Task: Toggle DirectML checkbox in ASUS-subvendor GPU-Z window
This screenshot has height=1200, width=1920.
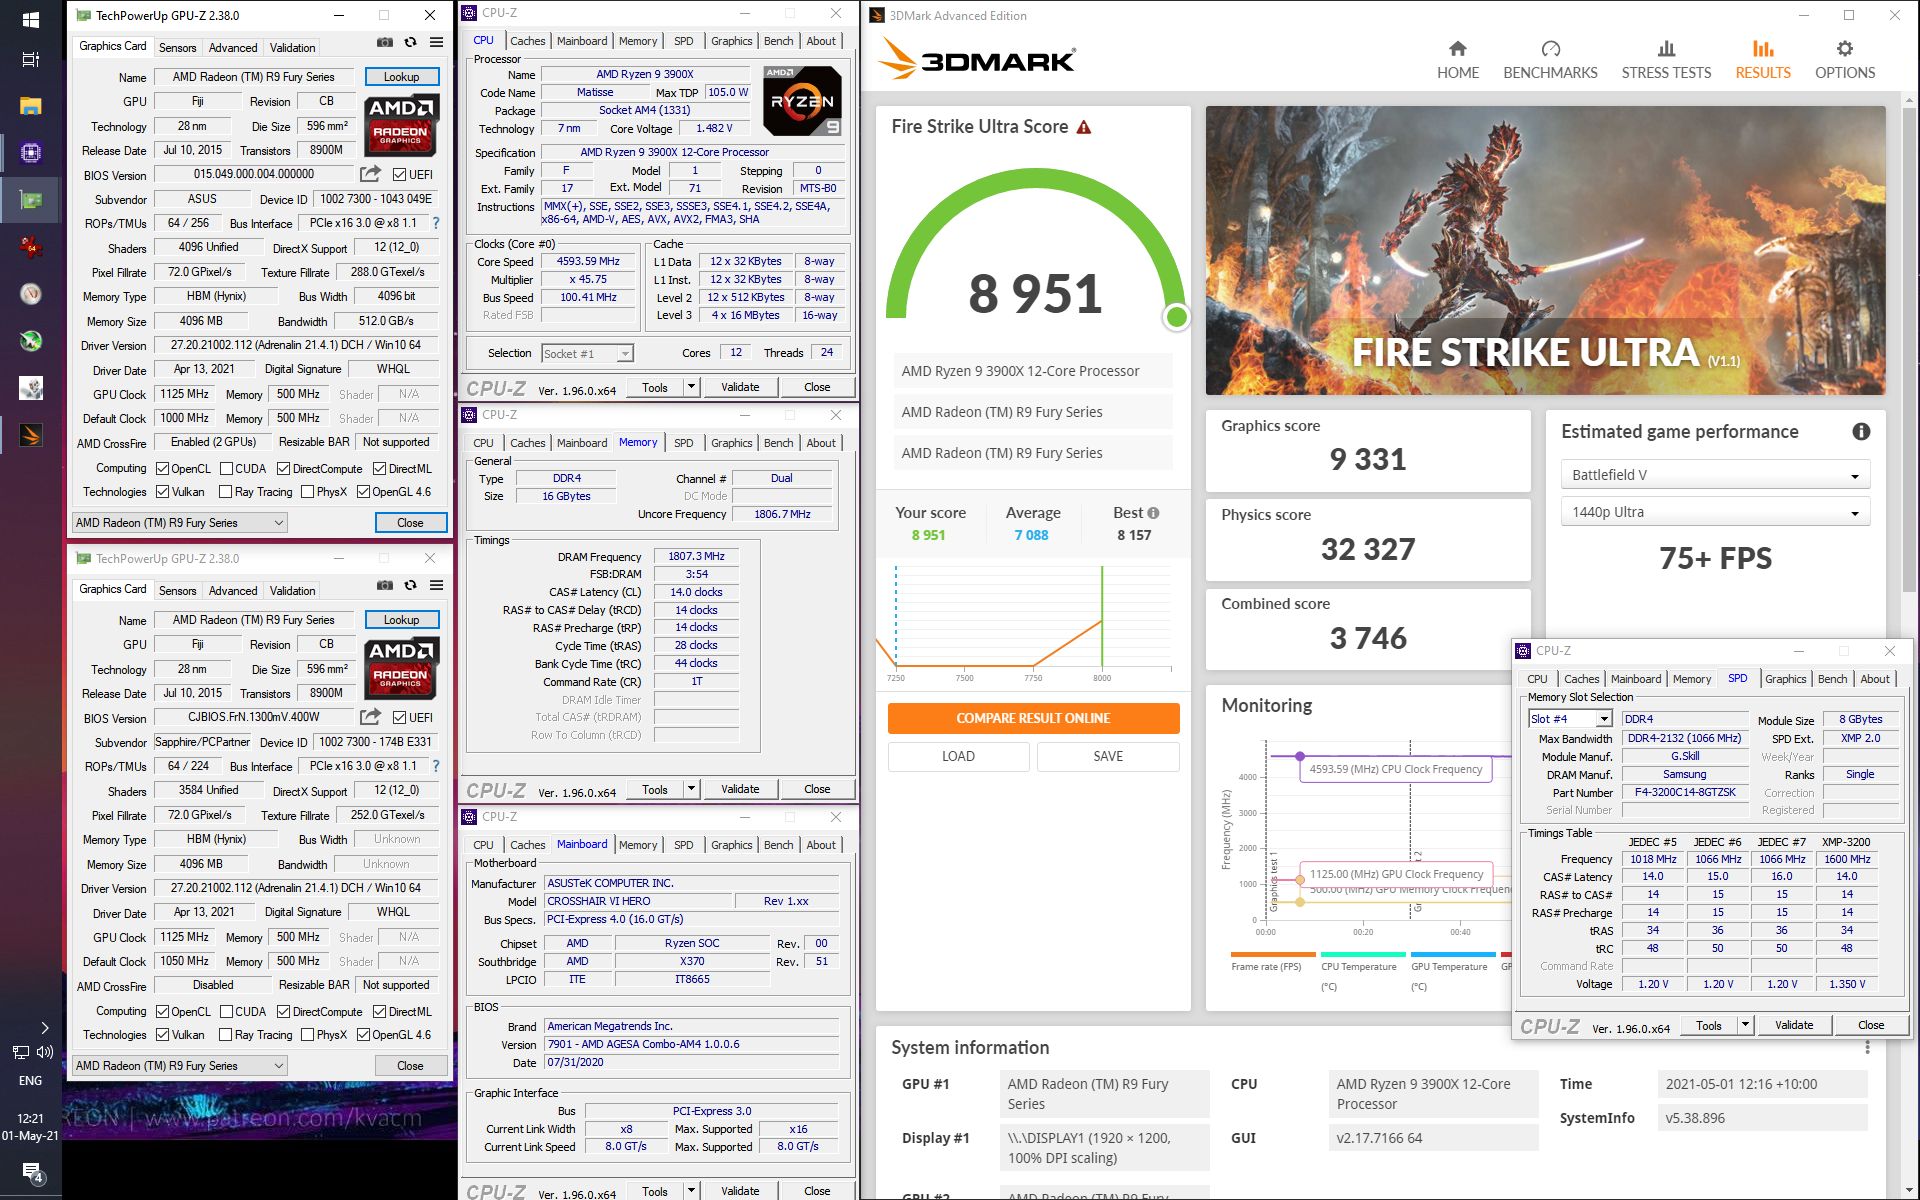Action: [380, 469]
